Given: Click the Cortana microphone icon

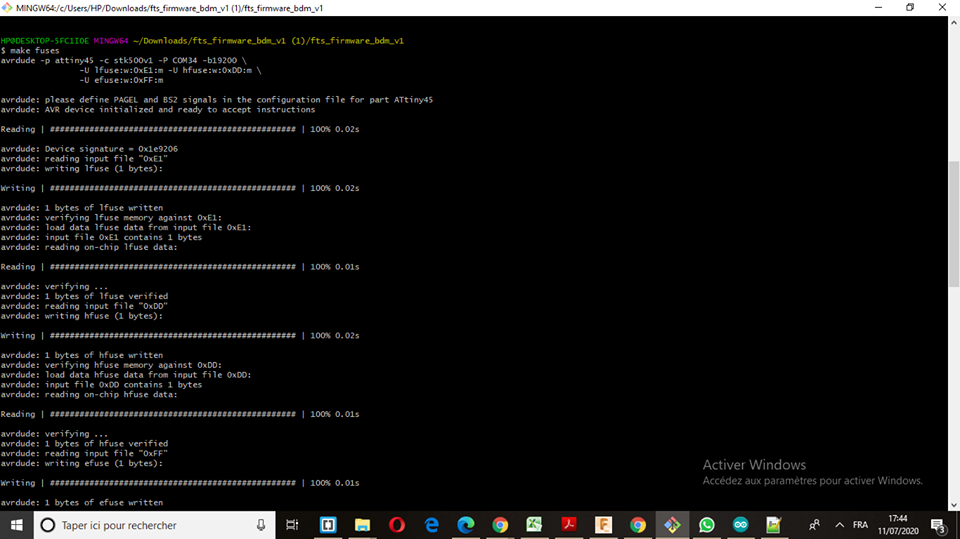Looking at the screenshot, I should (261, 525).
